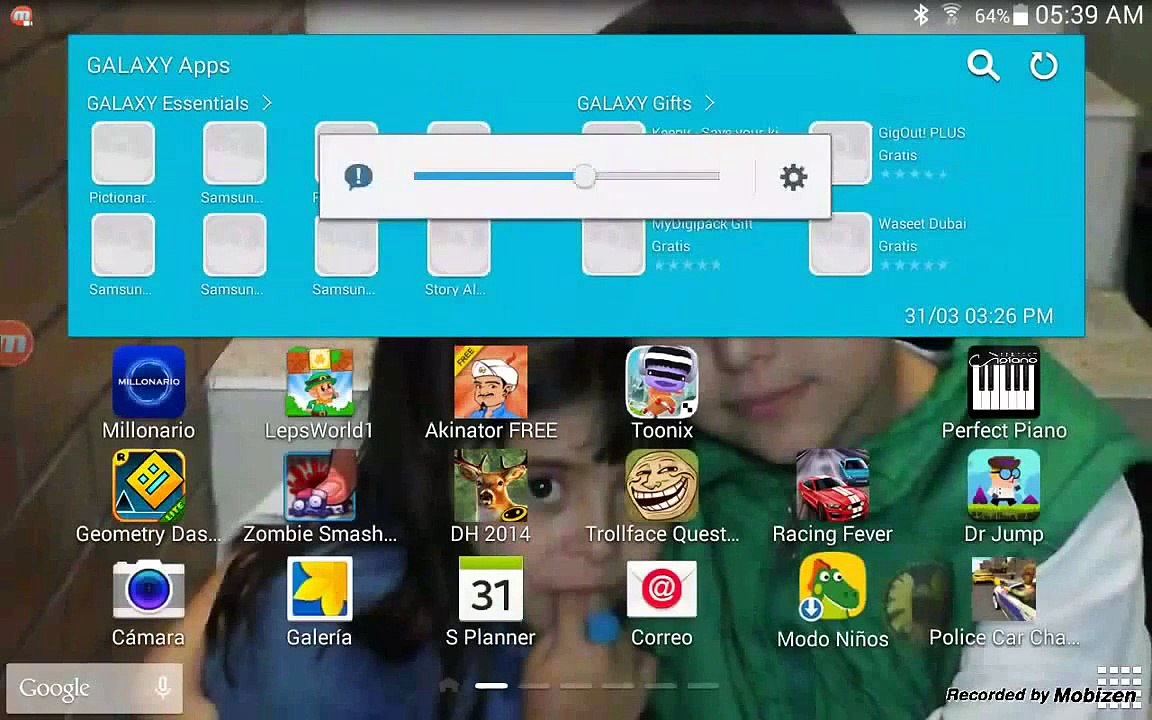Open the Millonario game app
Image resolution: width=1152 pixels, height=720 pixels.
[148, 382]
